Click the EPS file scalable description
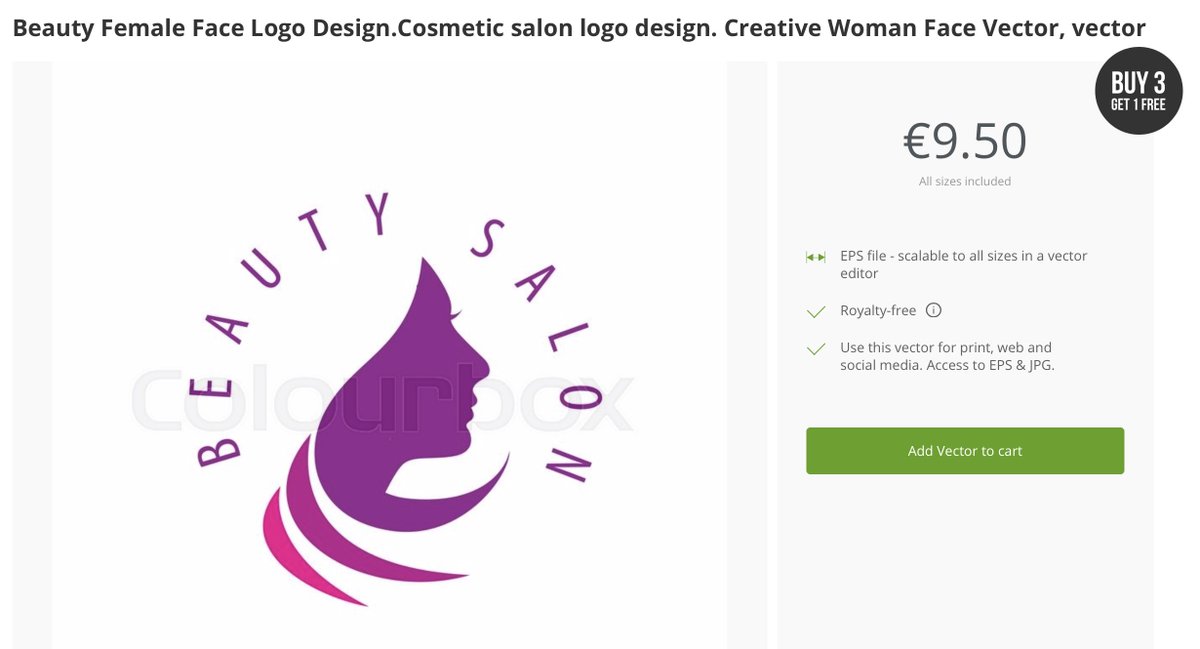1200x649 pixels. [963, 264]
